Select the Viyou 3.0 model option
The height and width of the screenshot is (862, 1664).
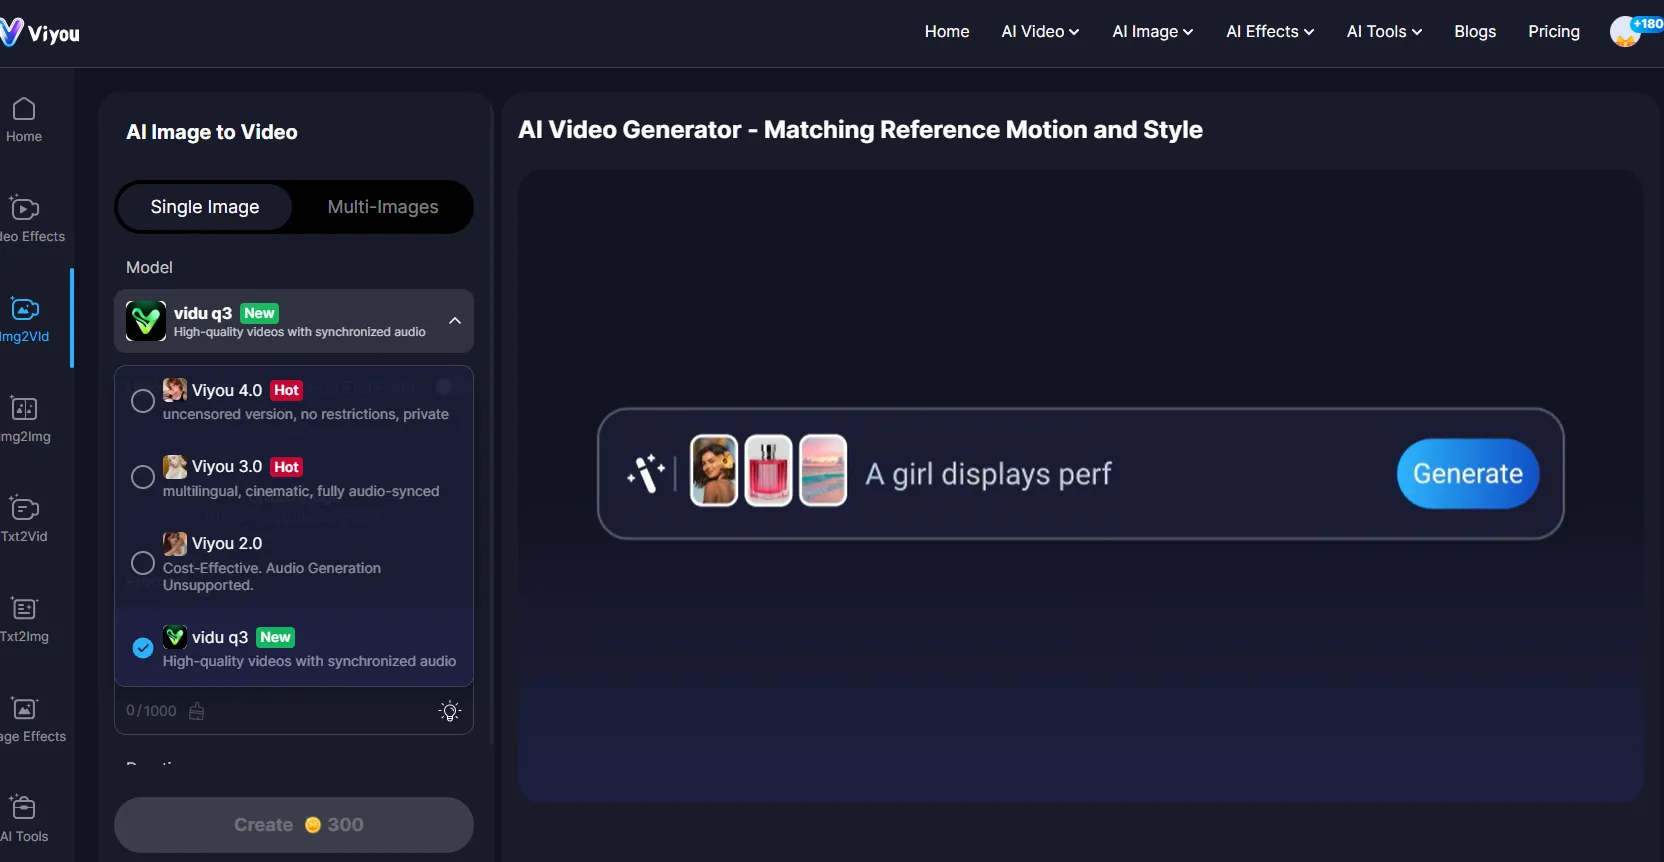pyautogui.click(x=143, y=478)
